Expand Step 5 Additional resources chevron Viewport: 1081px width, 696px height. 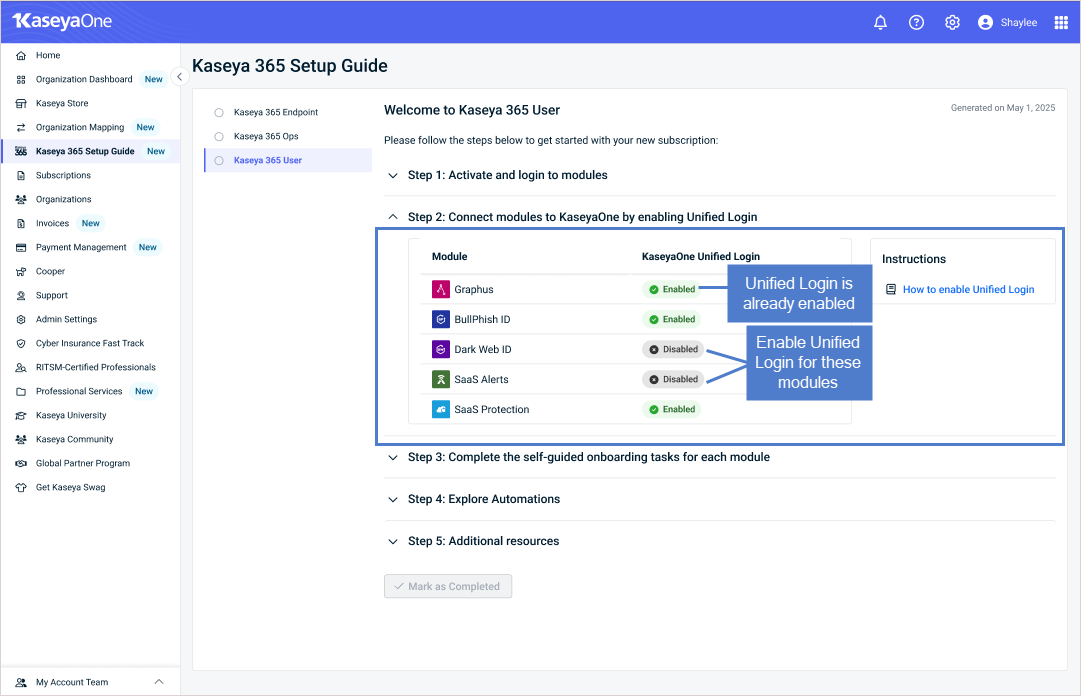[x=393, y=542]
